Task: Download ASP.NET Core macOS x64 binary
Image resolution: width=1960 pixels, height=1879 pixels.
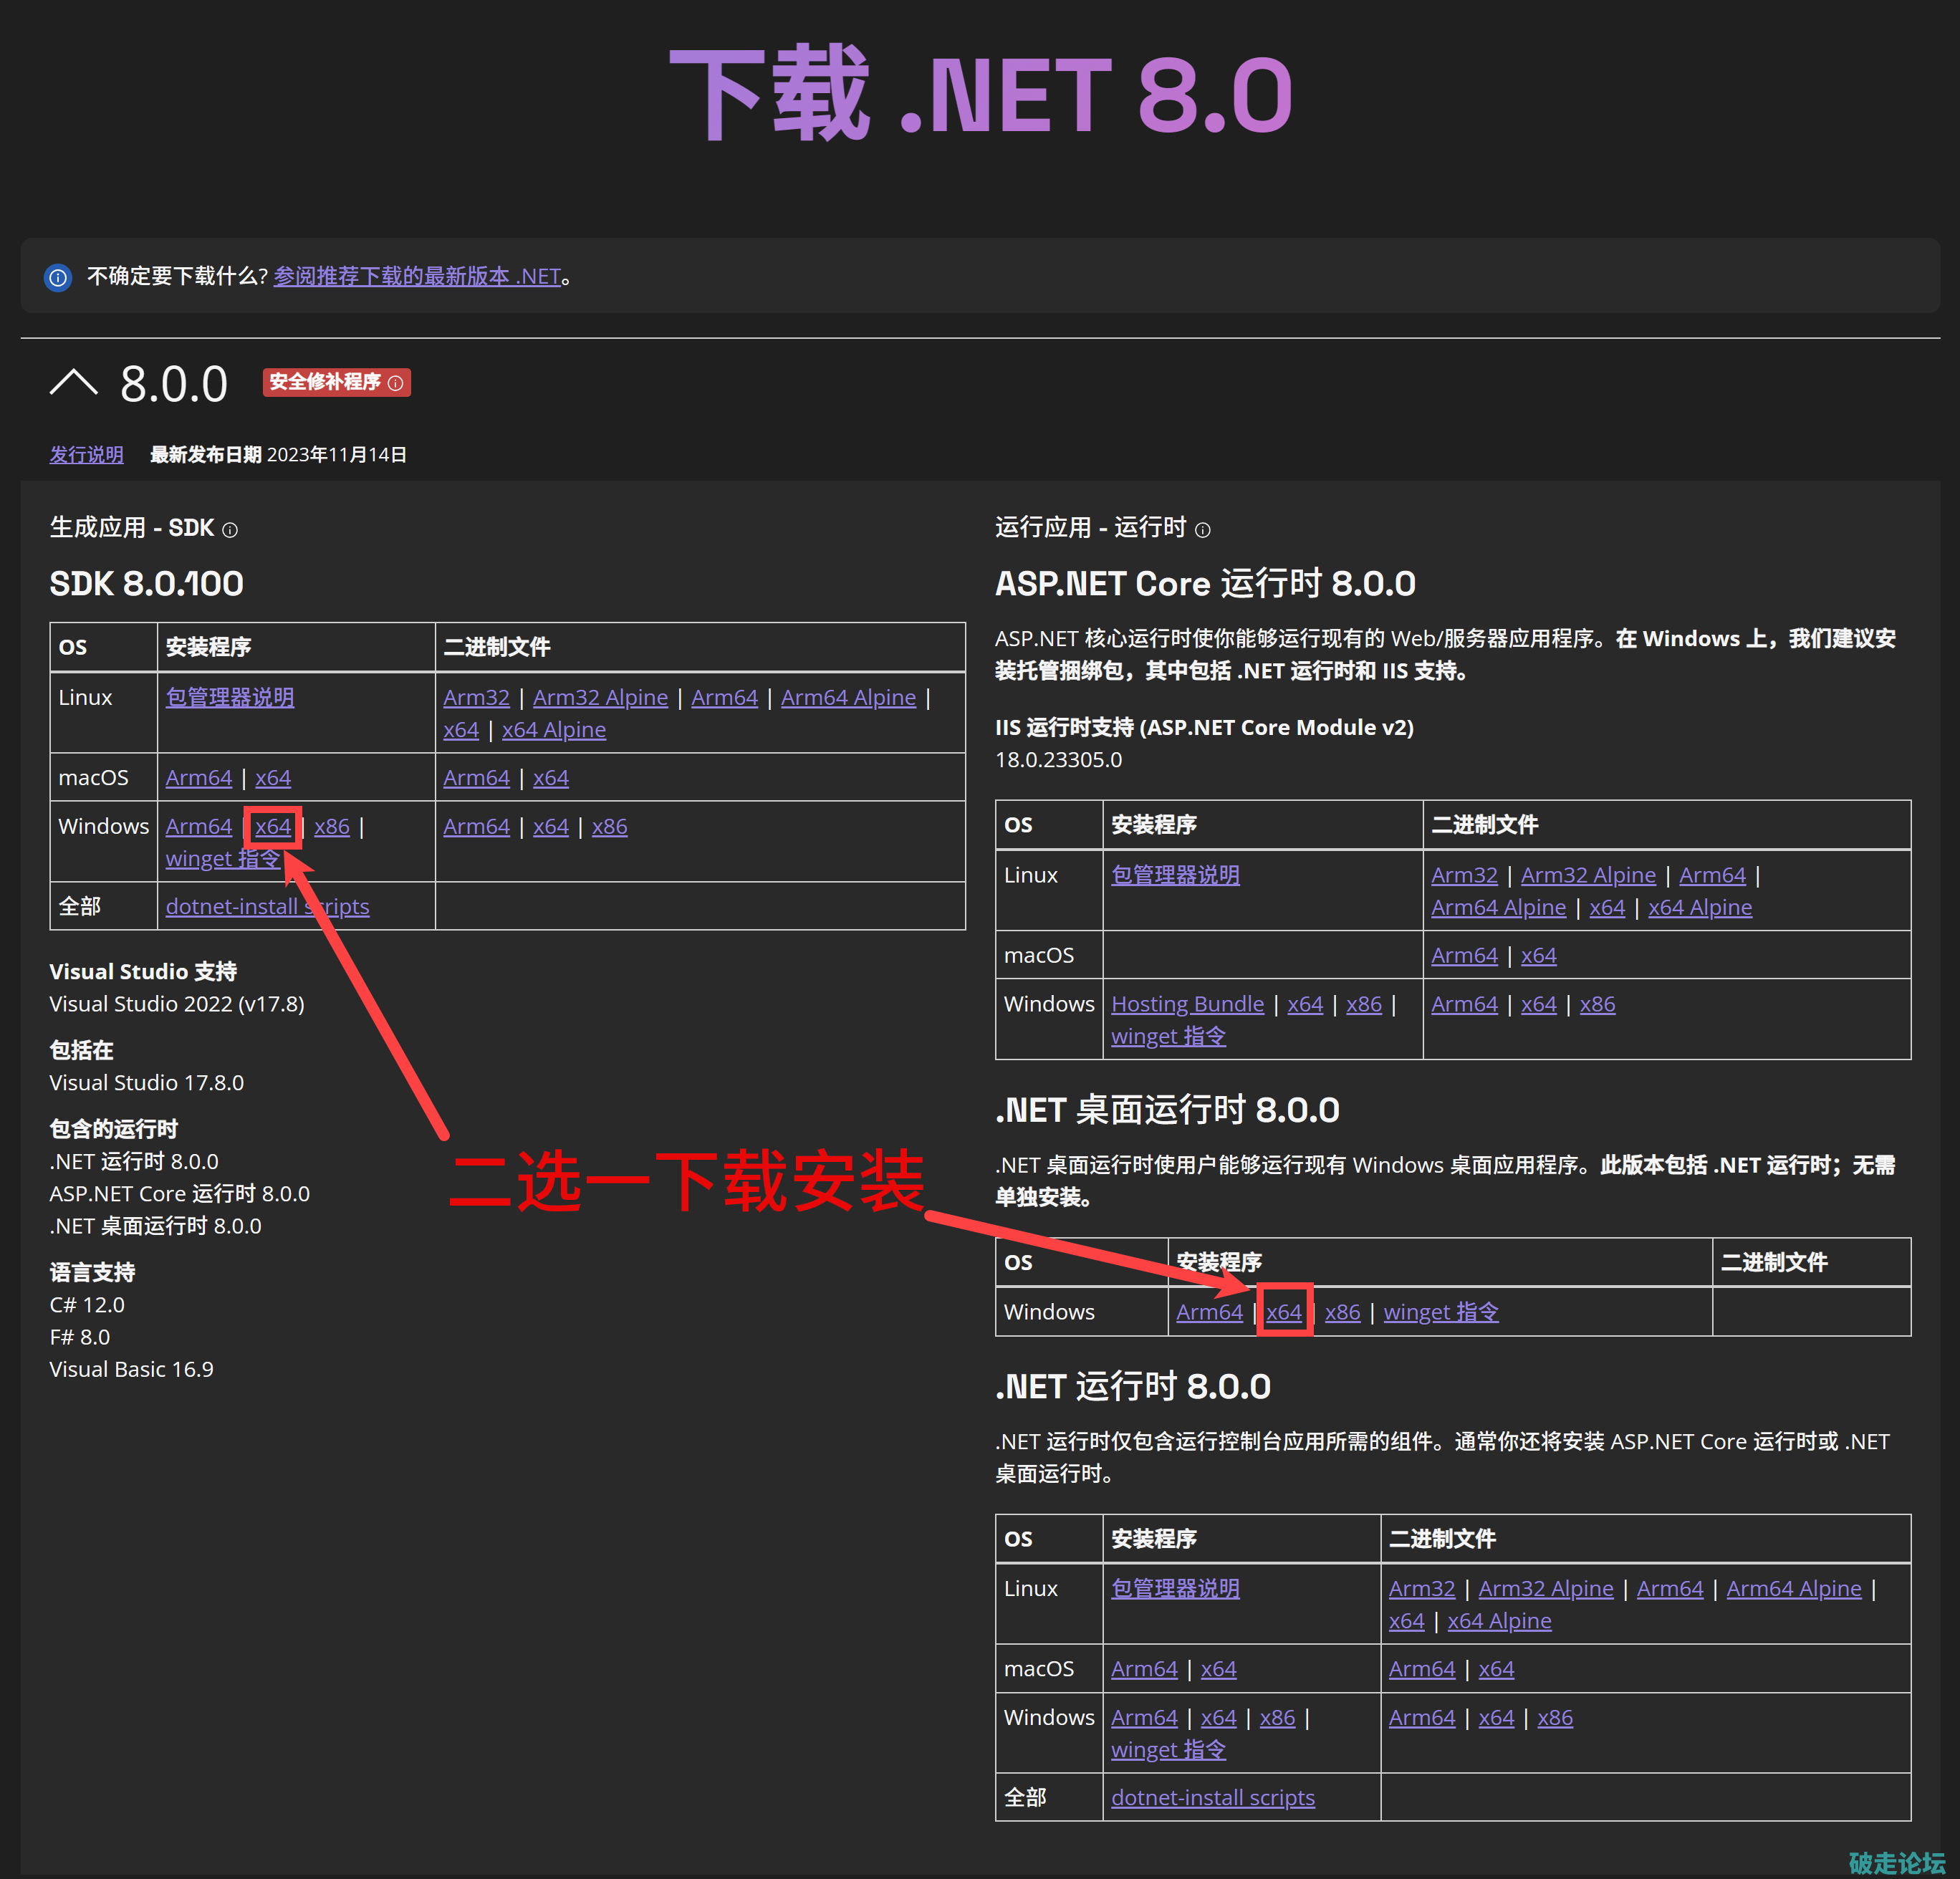Action: (1539, 956)
